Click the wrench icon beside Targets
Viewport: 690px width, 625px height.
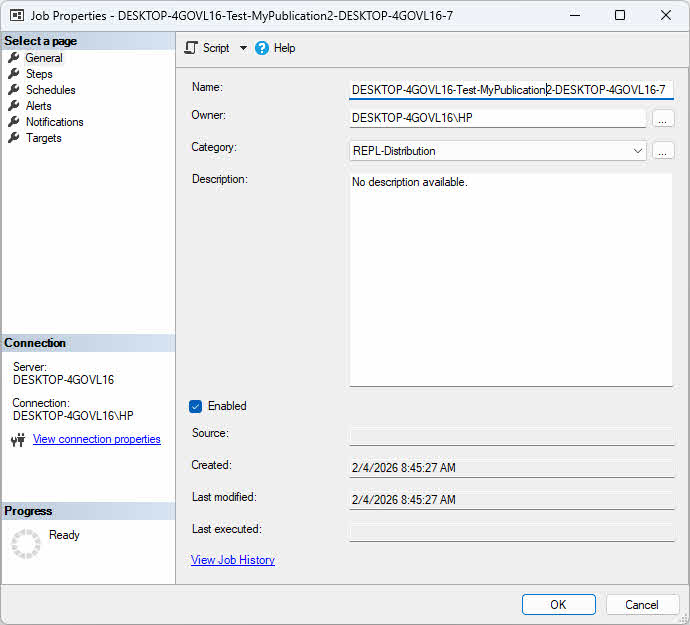pyautogui.click(x=14, y=138)
